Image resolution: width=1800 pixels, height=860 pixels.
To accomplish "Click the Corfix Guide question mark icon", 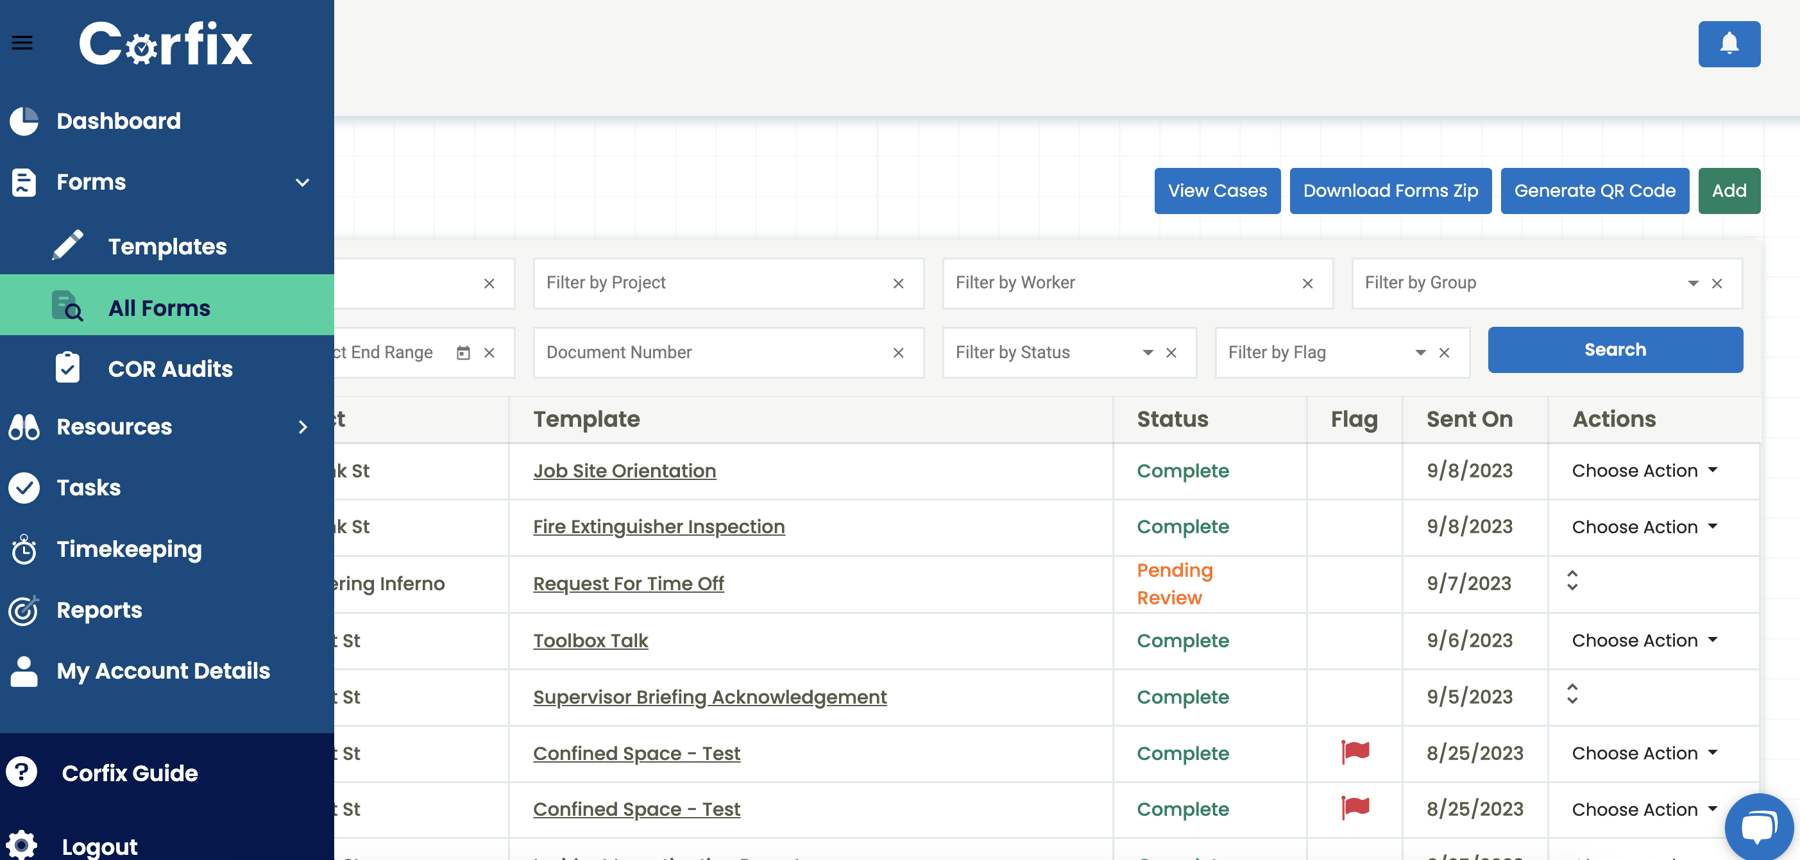I will tap(22, 772).
